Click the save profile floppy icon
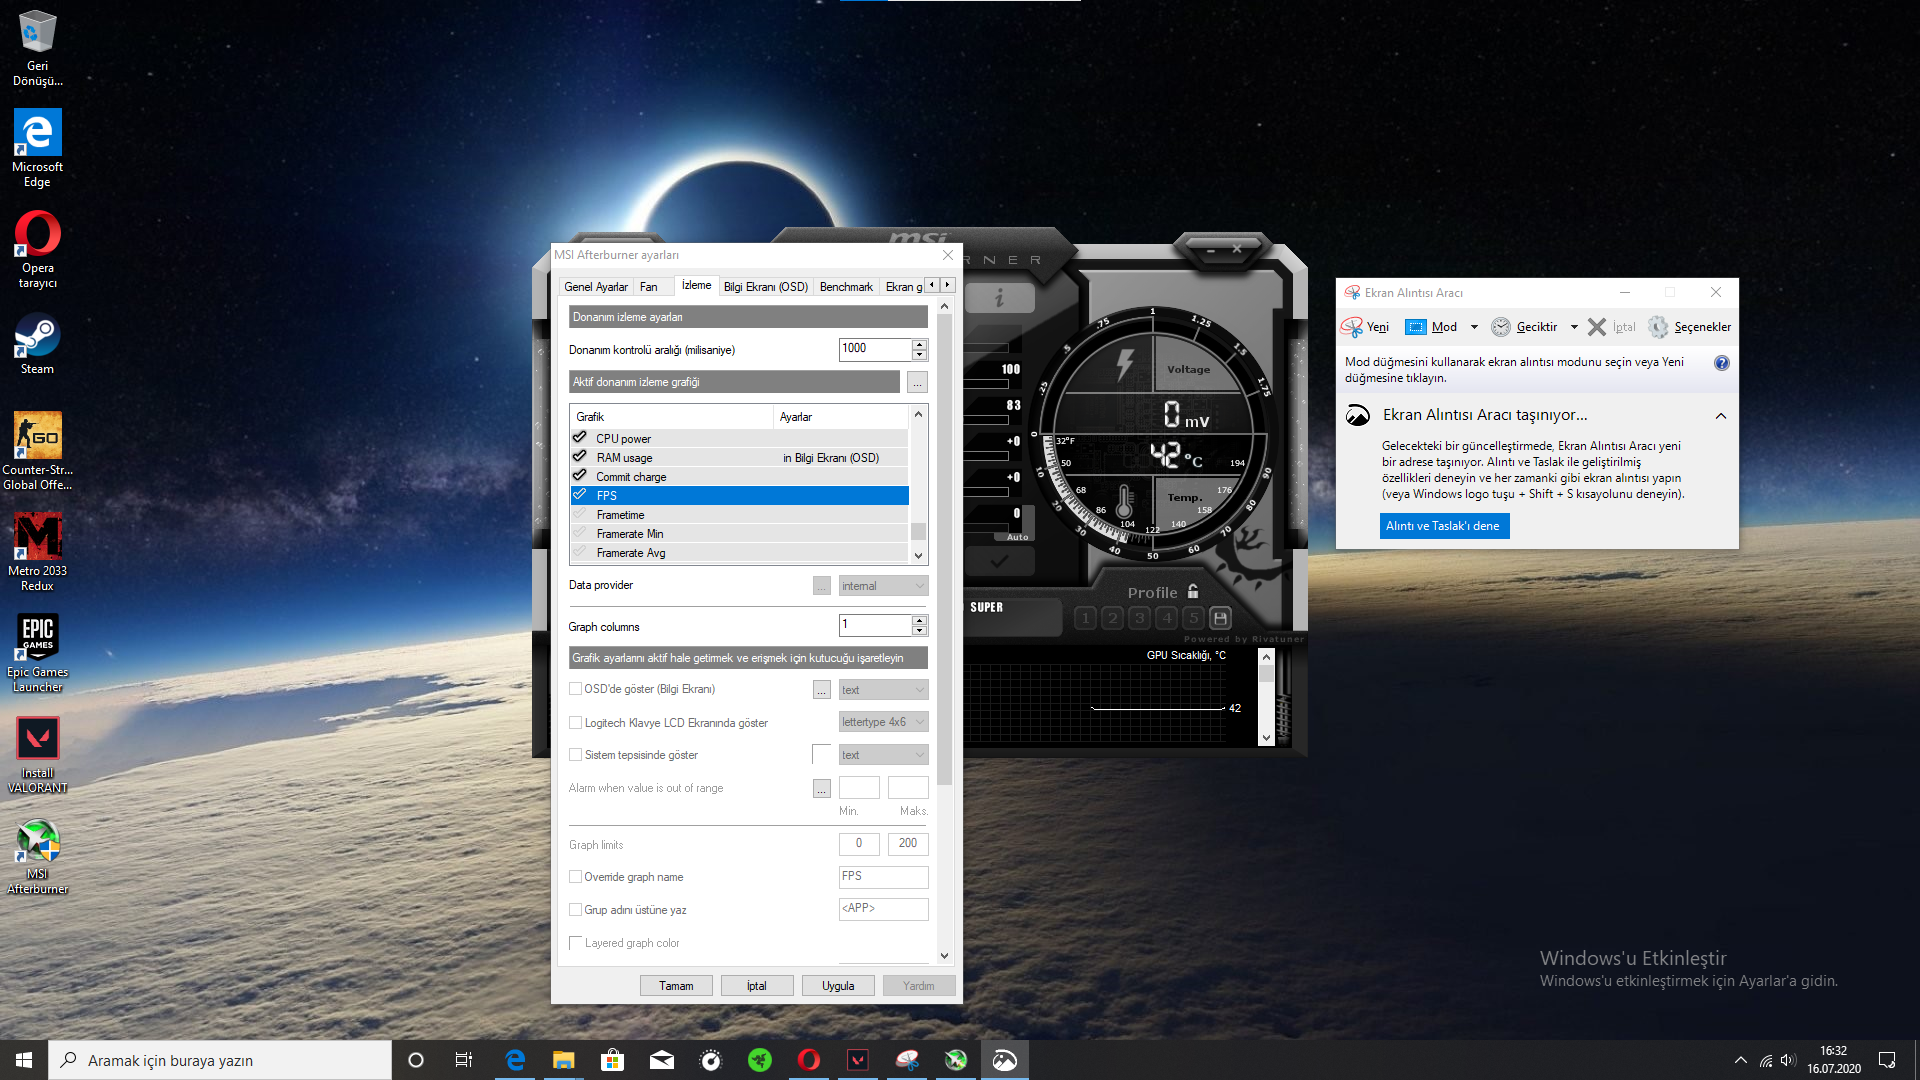The image size is (1920, 1080). (x=1220, y=618)
